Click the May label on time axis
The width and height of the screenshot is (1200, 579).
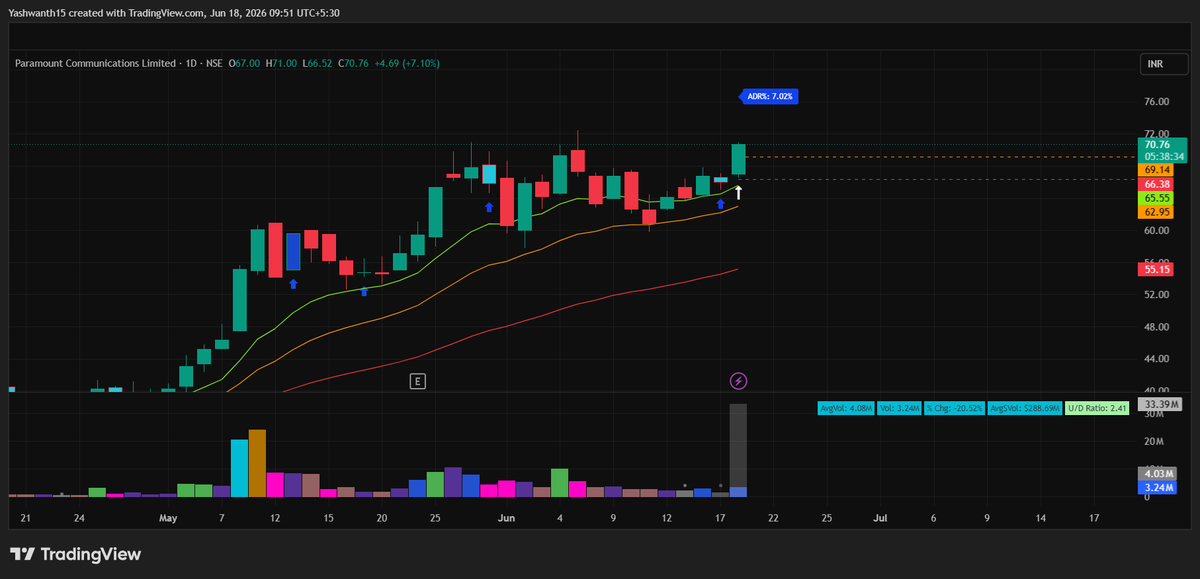click(x=167, y=518)
